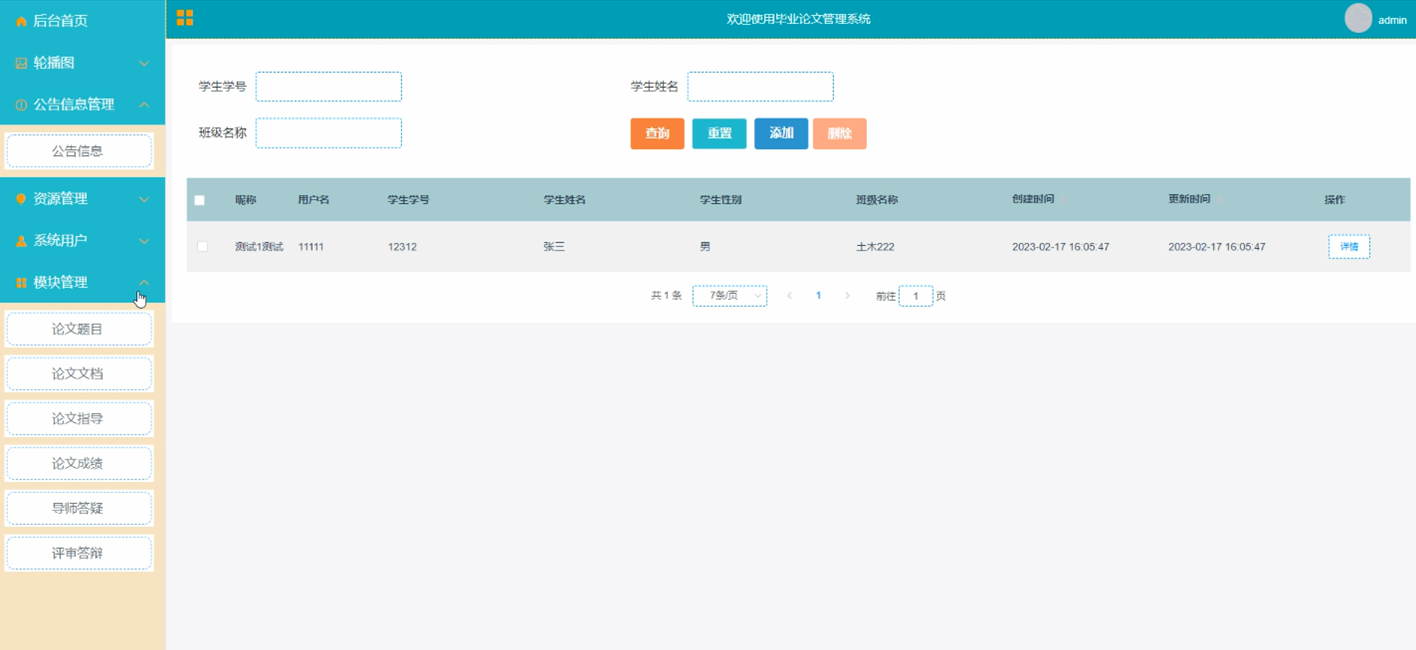Open the 论文成绩 submenu item
Image resolution: width=1416 pixels, height=650 pixels.
79,464
